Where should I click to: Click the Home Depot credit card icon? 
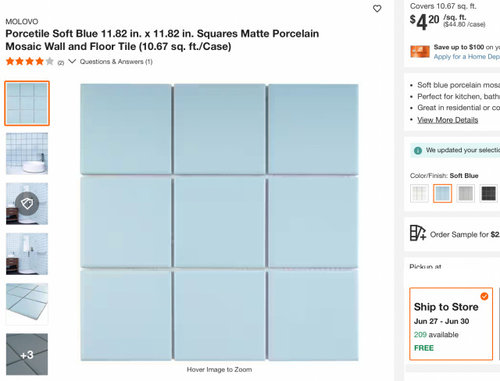[420, 51]
